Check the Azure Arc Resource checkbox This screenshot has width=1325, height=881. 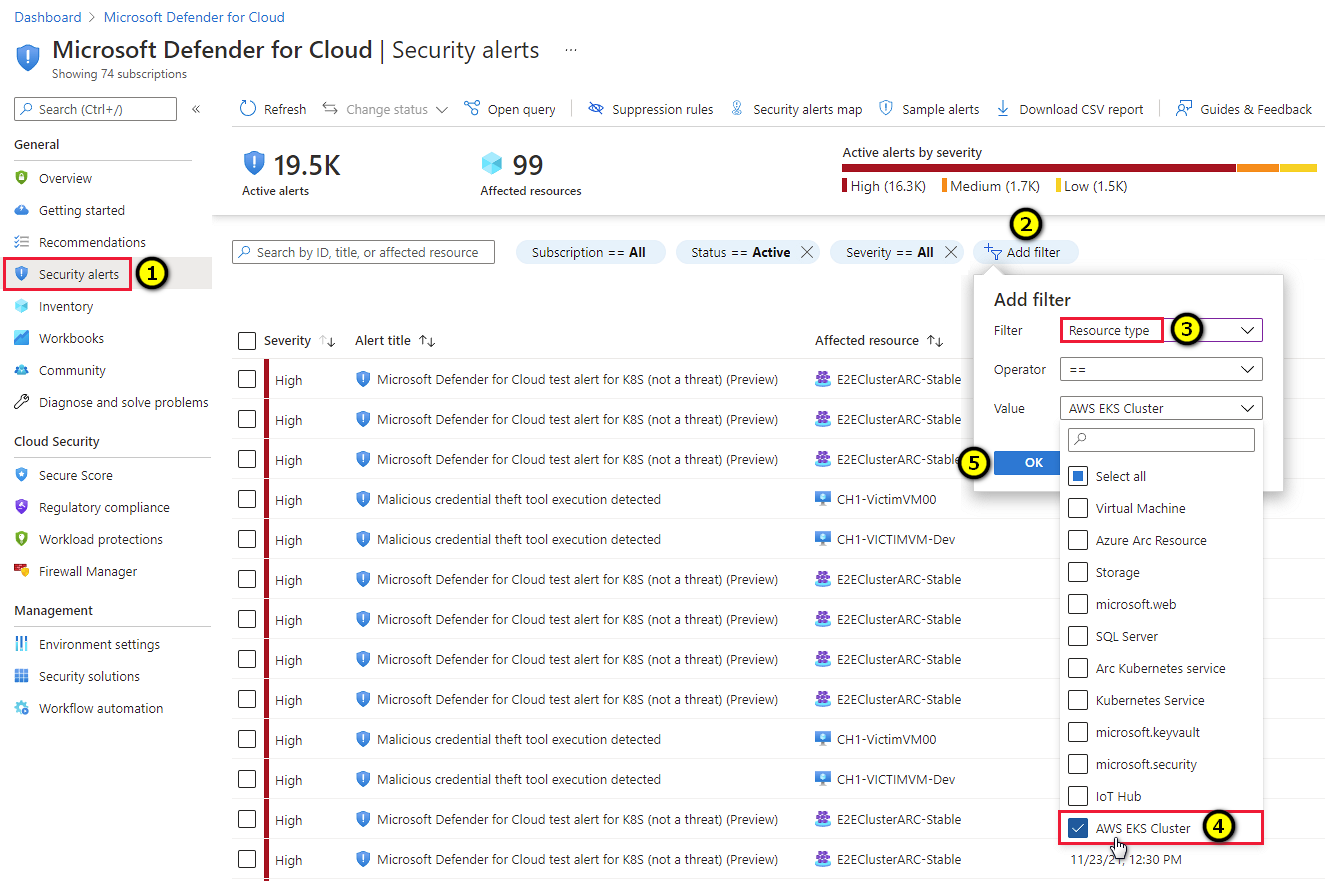tap(1077, 540)
